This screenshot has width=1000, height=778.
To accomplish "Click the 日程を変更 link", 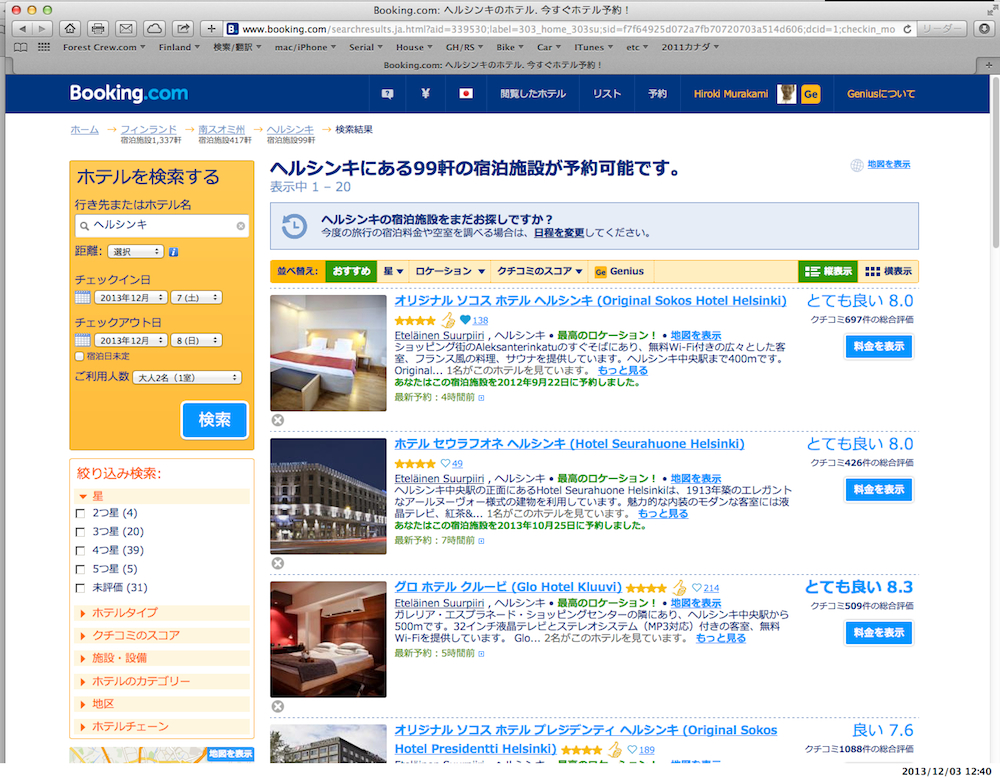I will 559,233.
